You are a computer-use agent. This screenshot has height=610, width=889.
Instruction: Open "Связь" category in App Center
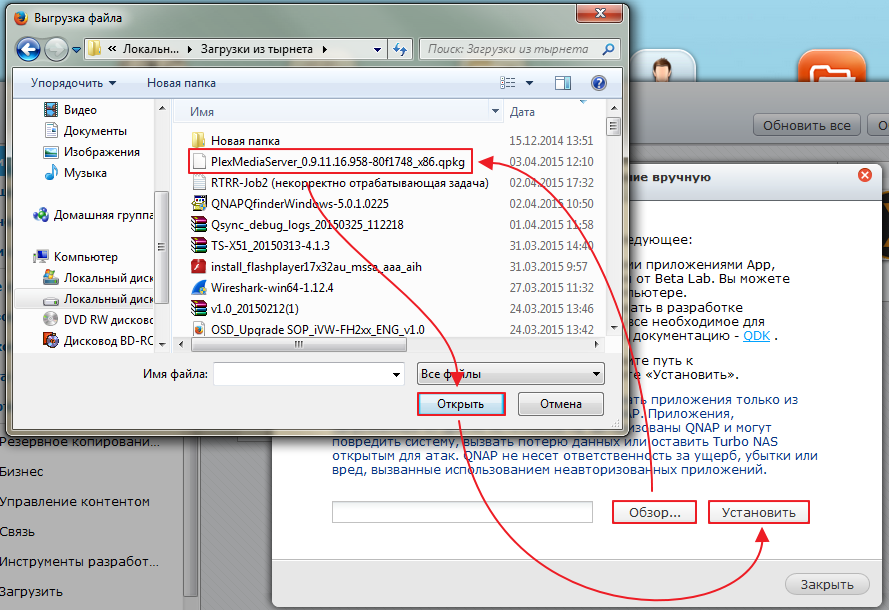[18, 532]
